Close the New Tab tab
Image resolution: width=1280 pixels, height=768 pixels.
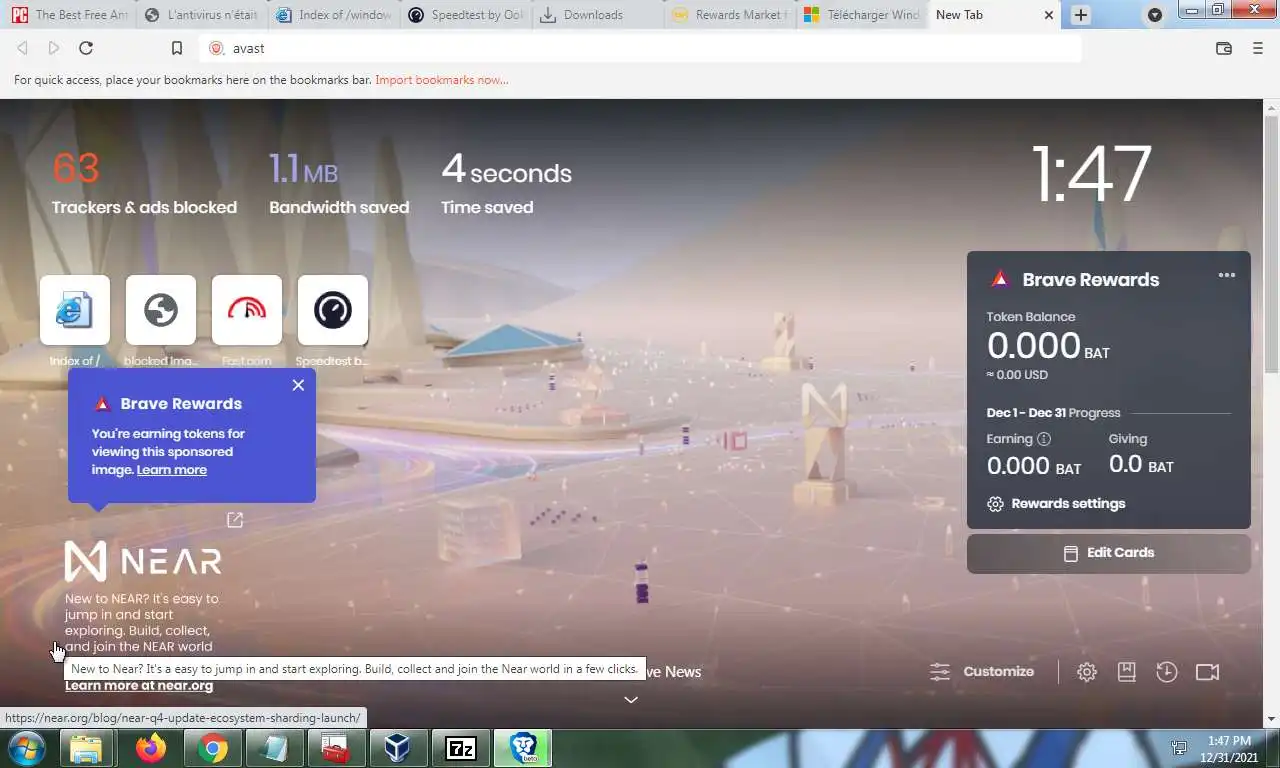tap(1048, 15)
